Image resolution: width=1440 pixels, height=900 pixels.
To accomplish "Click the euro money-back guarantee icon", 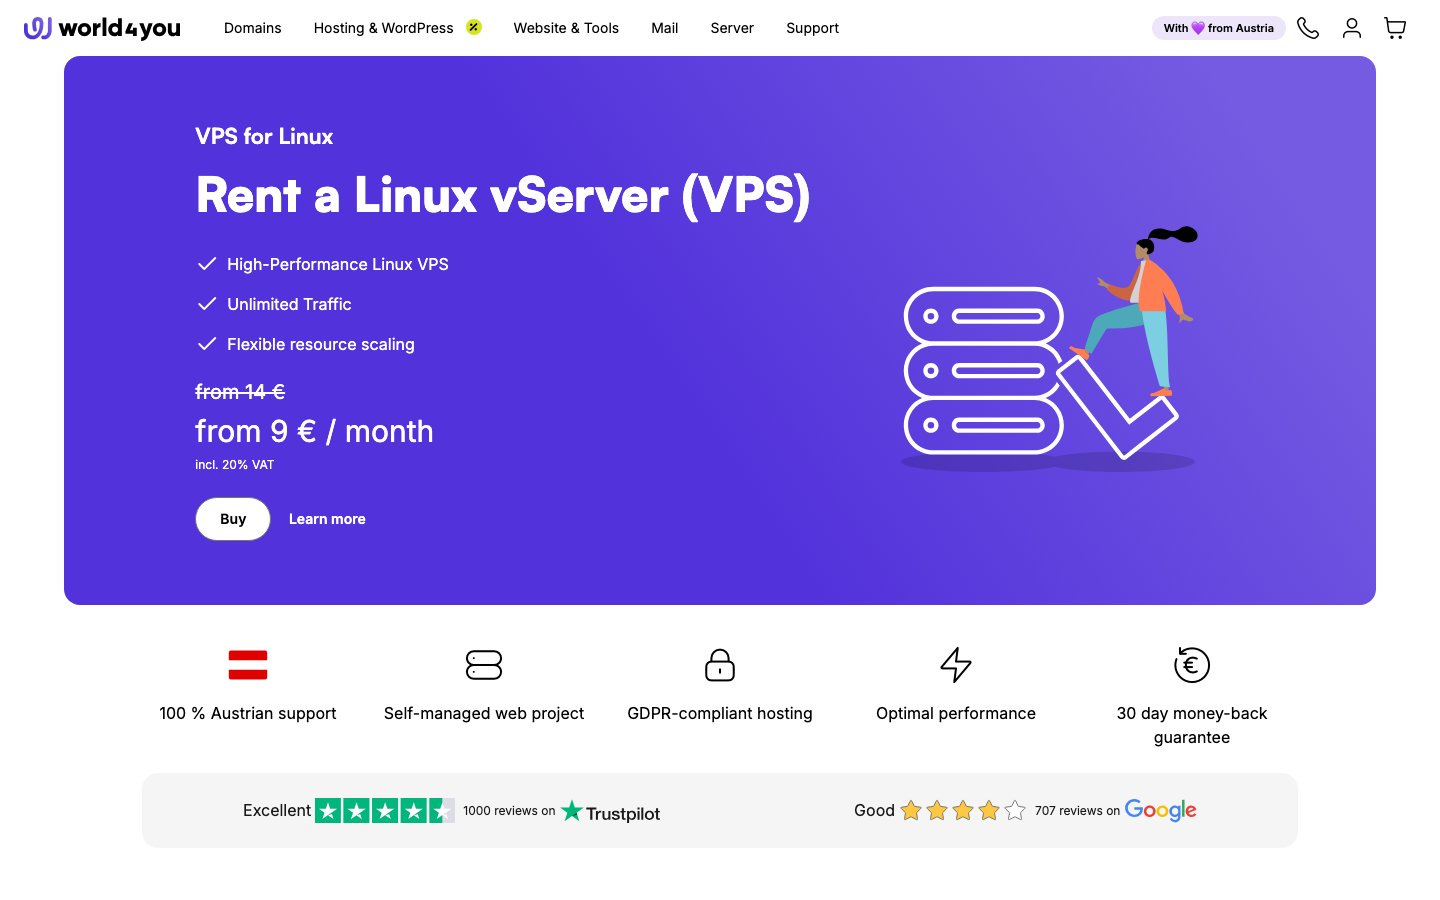I will [1192, 665].
